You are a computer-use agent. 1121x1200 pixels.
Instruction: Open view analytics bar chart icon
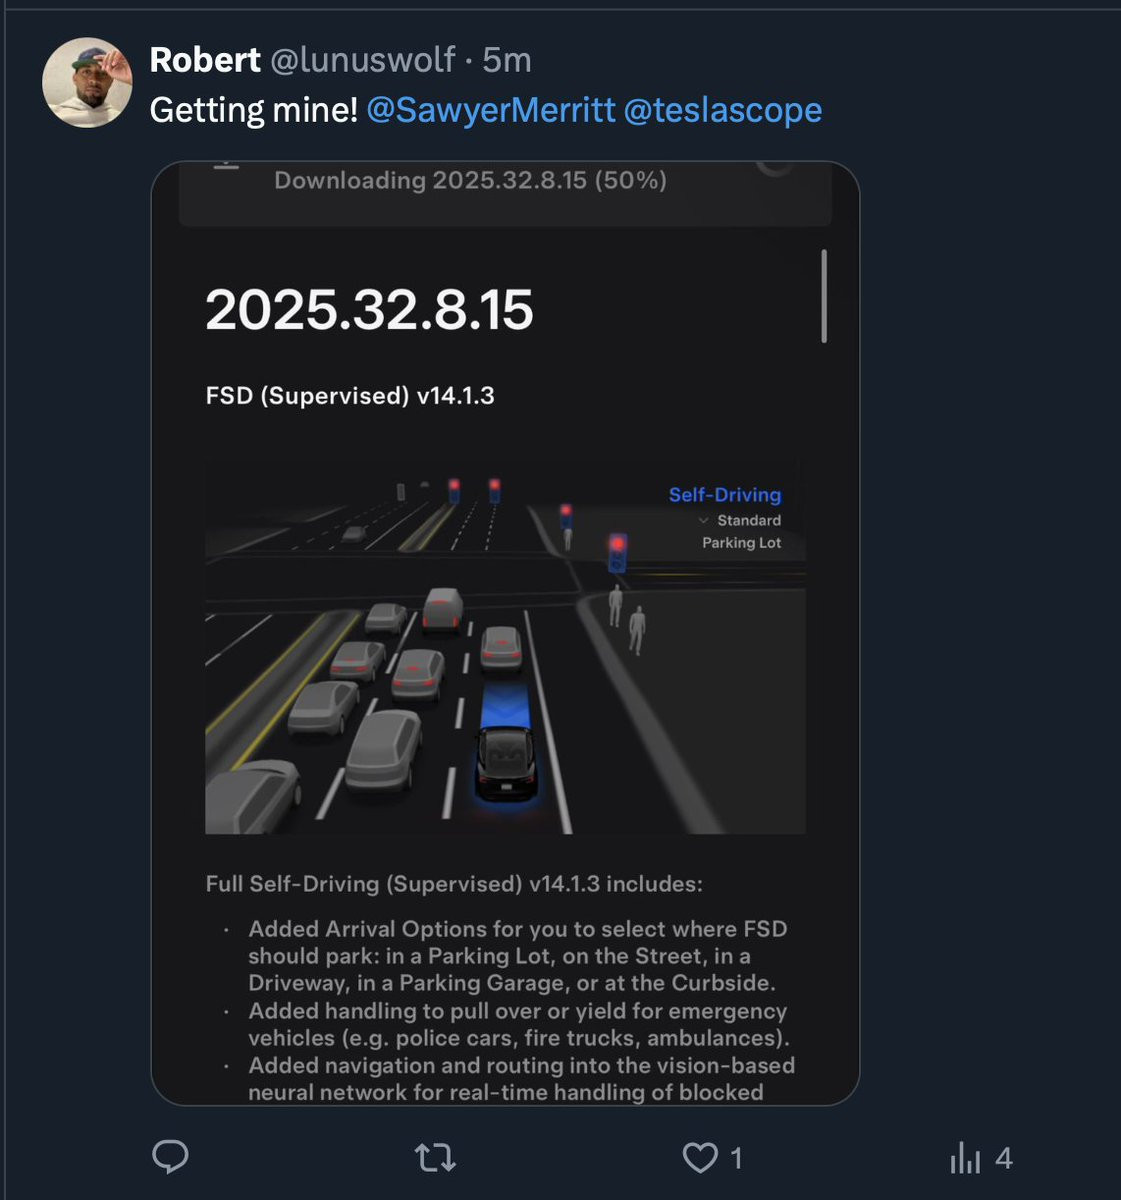coord(965,1158)
